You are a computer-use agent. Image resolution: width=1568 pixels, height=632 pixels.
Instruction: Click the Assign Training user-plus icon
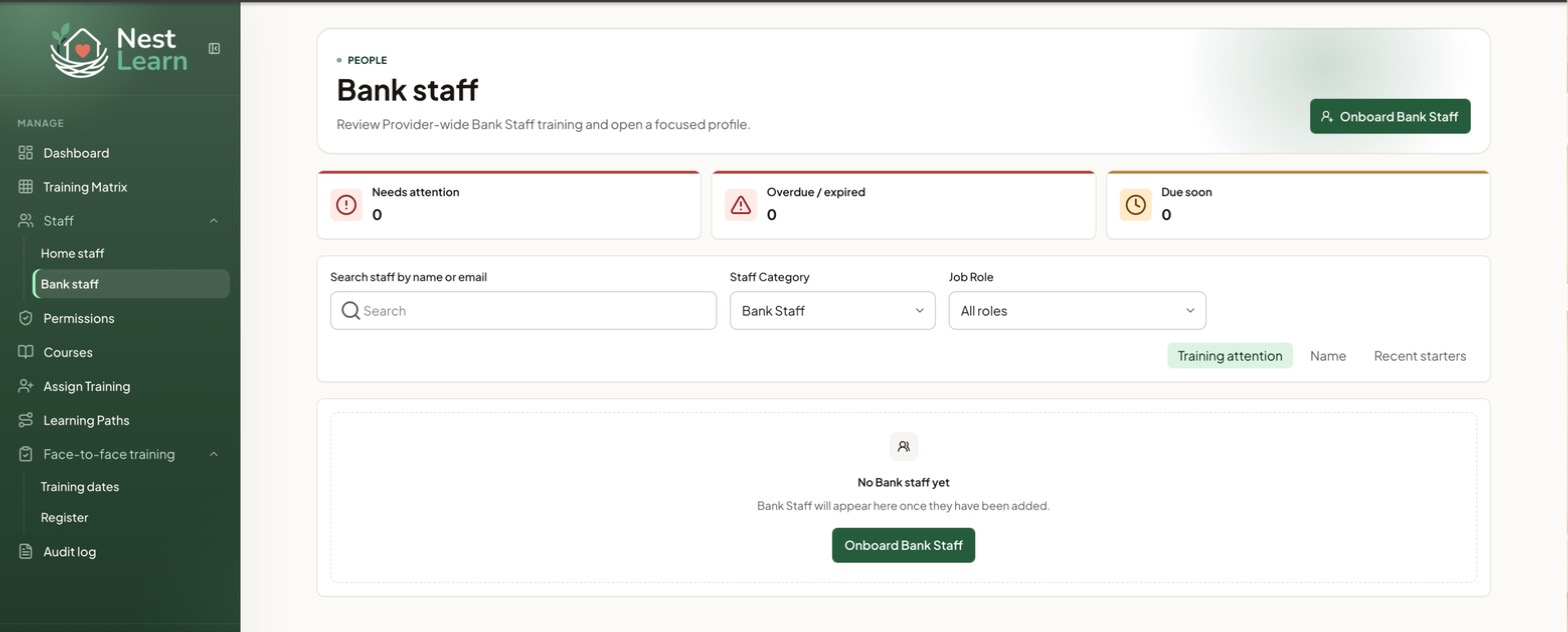26,386
